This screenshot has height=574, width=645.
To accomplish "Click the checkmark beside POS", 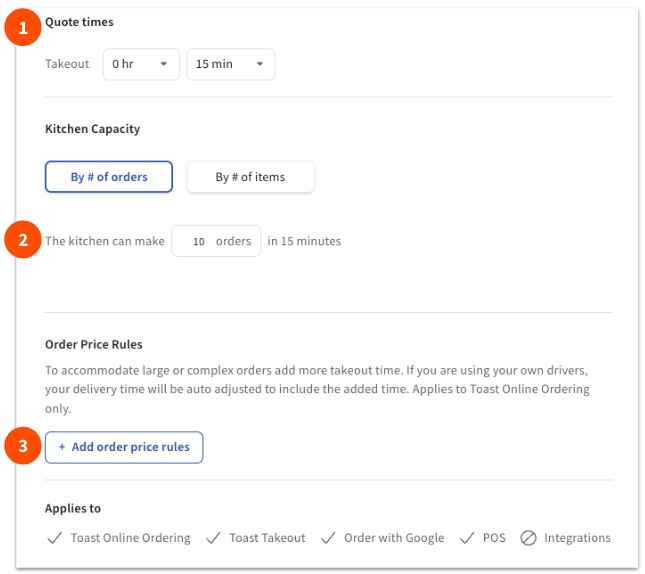I will [466, 538].
